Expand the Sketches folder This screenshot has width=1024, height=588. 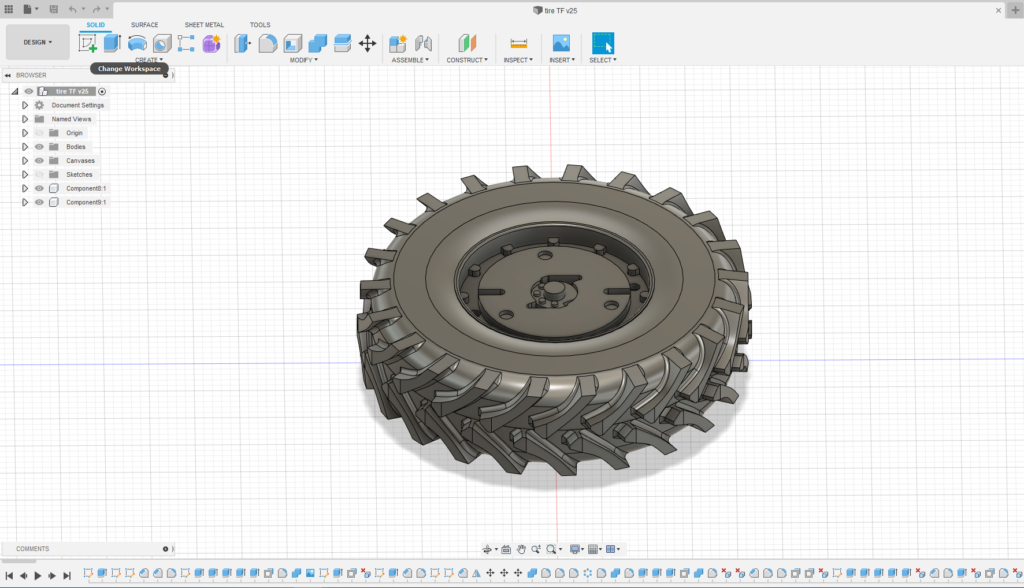(x=25, y=174)
